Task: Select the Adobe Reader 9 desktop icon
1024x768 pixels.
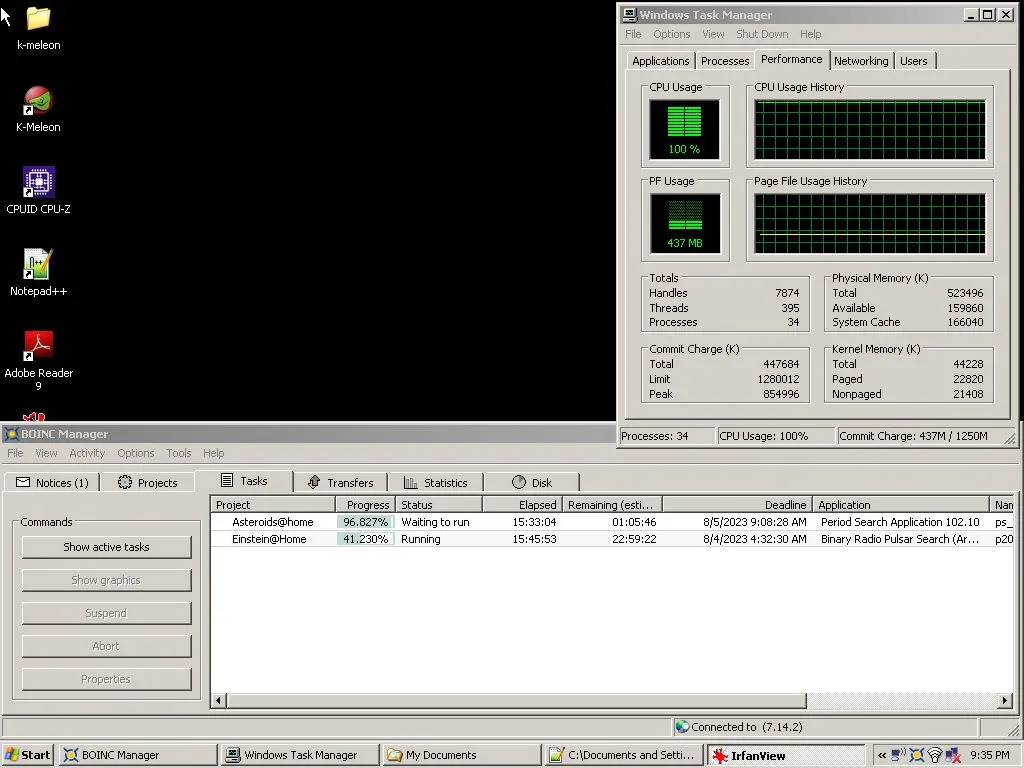Action: point(39,345)
